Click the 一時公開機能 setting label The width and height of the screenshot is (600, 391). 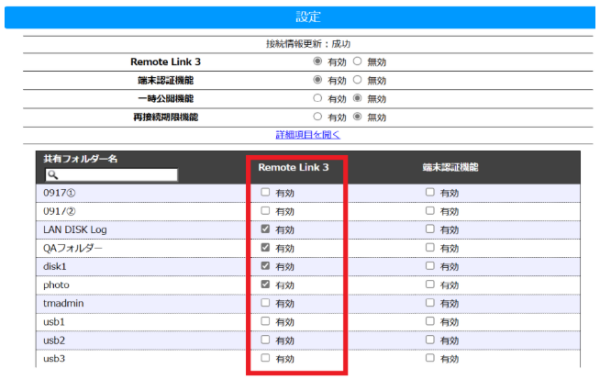166,99
